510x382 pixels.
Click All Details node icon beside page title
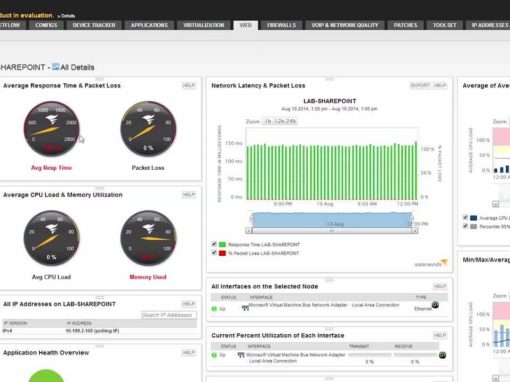(x=56, y=67)
